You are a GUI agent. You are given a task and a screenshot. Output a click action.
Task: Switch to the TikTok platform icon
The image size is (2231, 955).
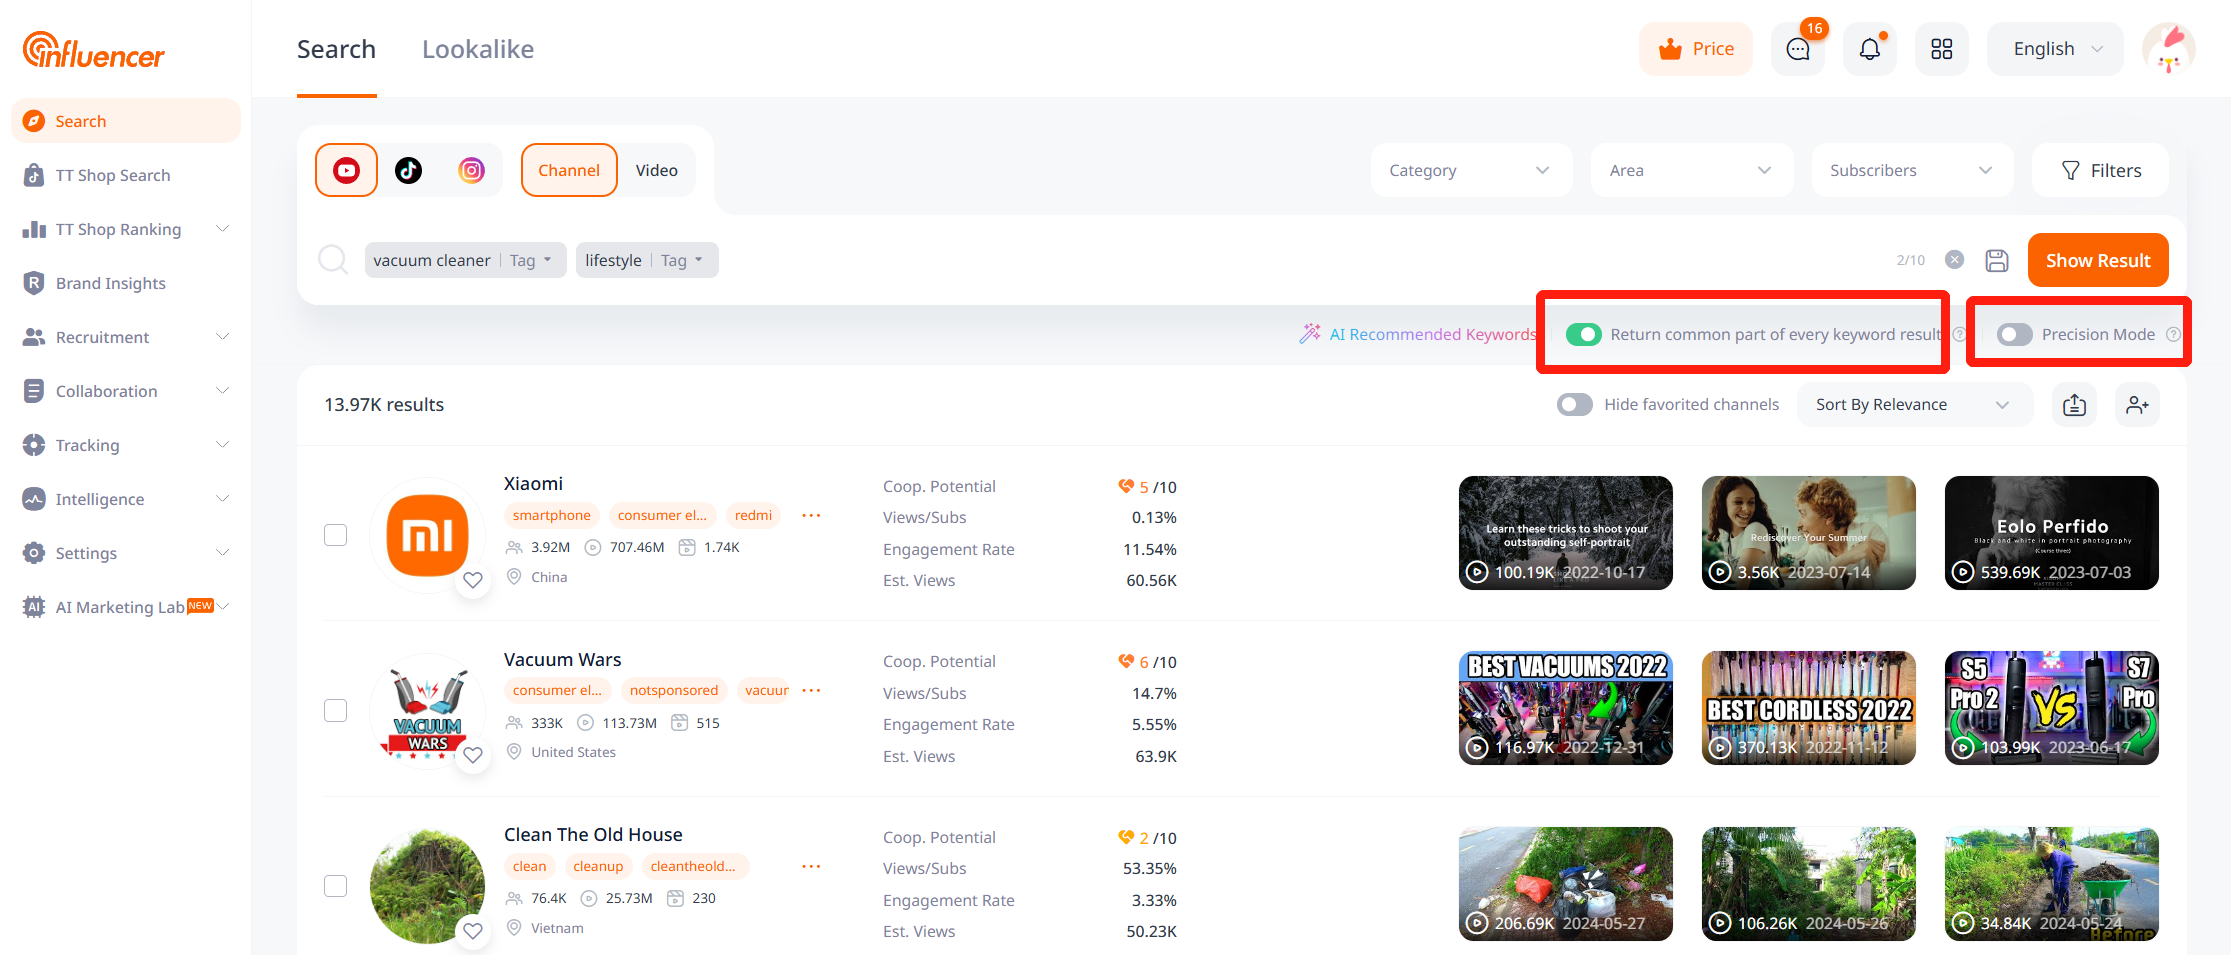point(408,170)
